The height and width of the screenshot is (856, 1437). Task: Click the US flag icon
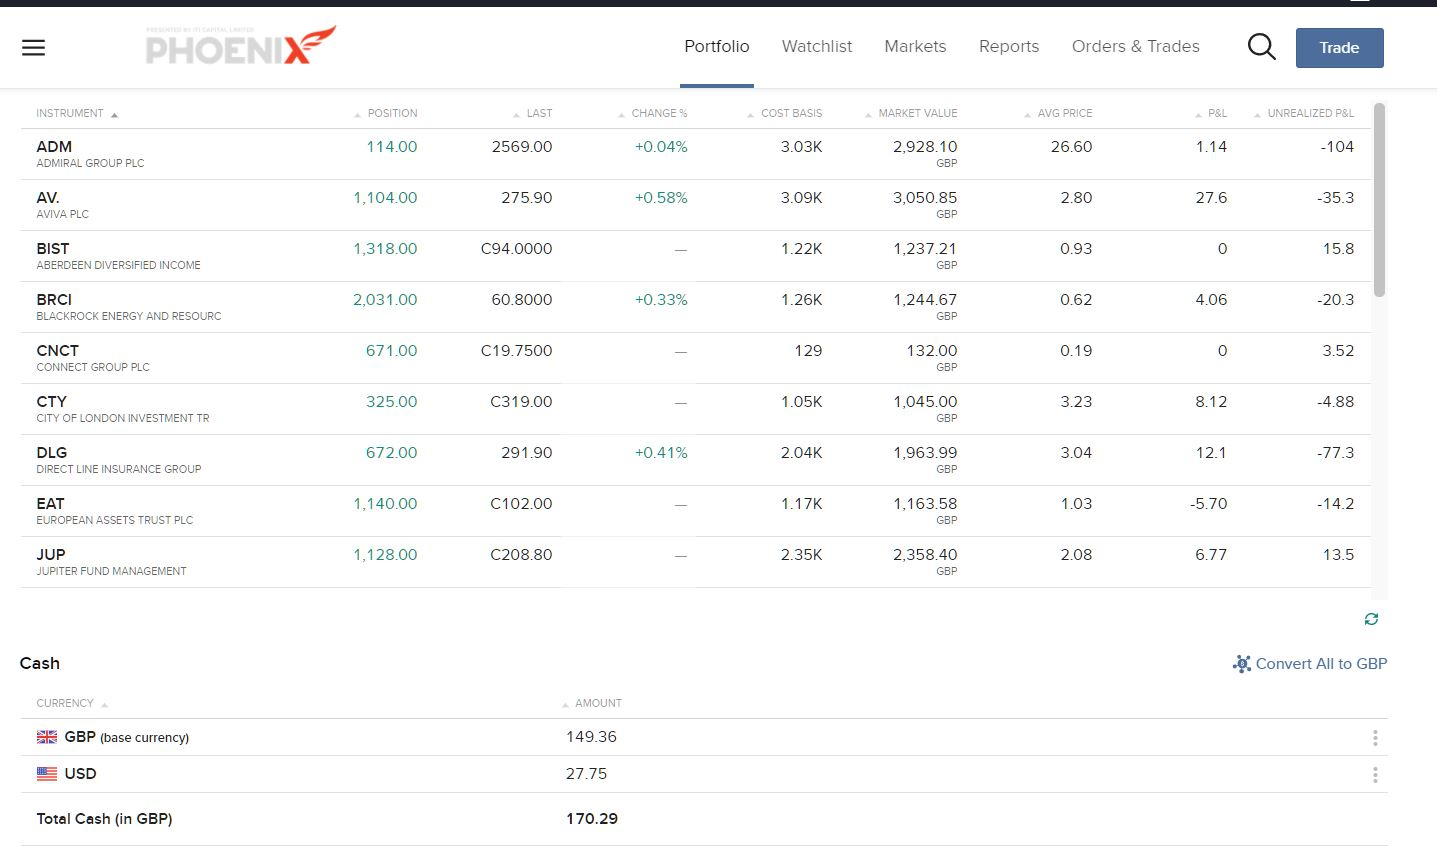coord(47,774)
